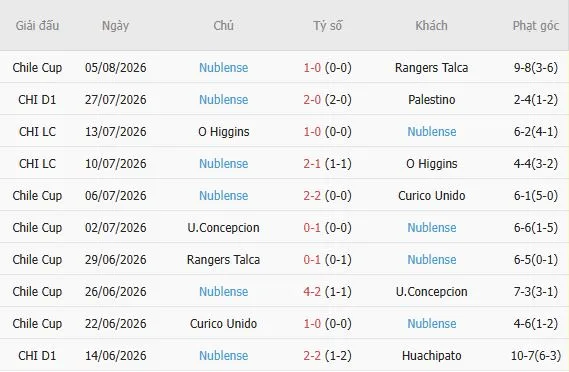Image resolution: width=569 pixels, height=372 pixels.
Task: Click U.Concepcion home team on 02/07/2026
Action: point(224,228)
